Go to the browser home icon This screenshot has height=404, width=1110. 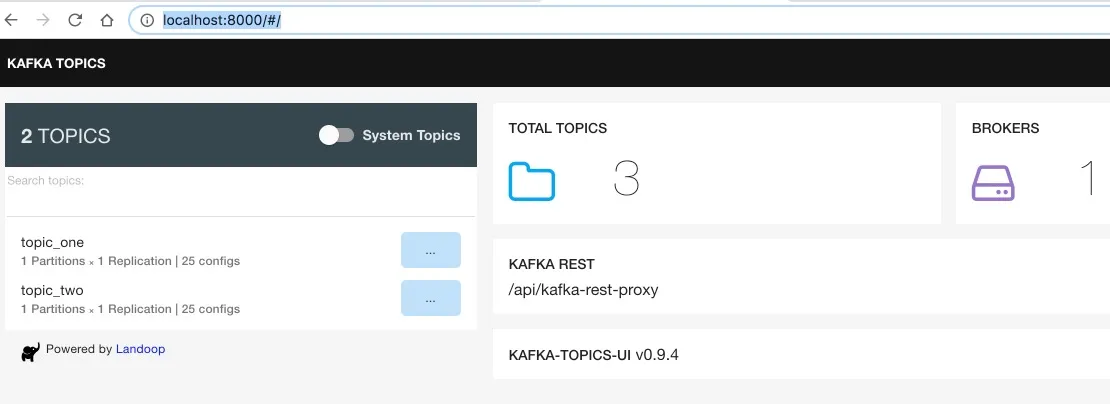pos(107,19)
